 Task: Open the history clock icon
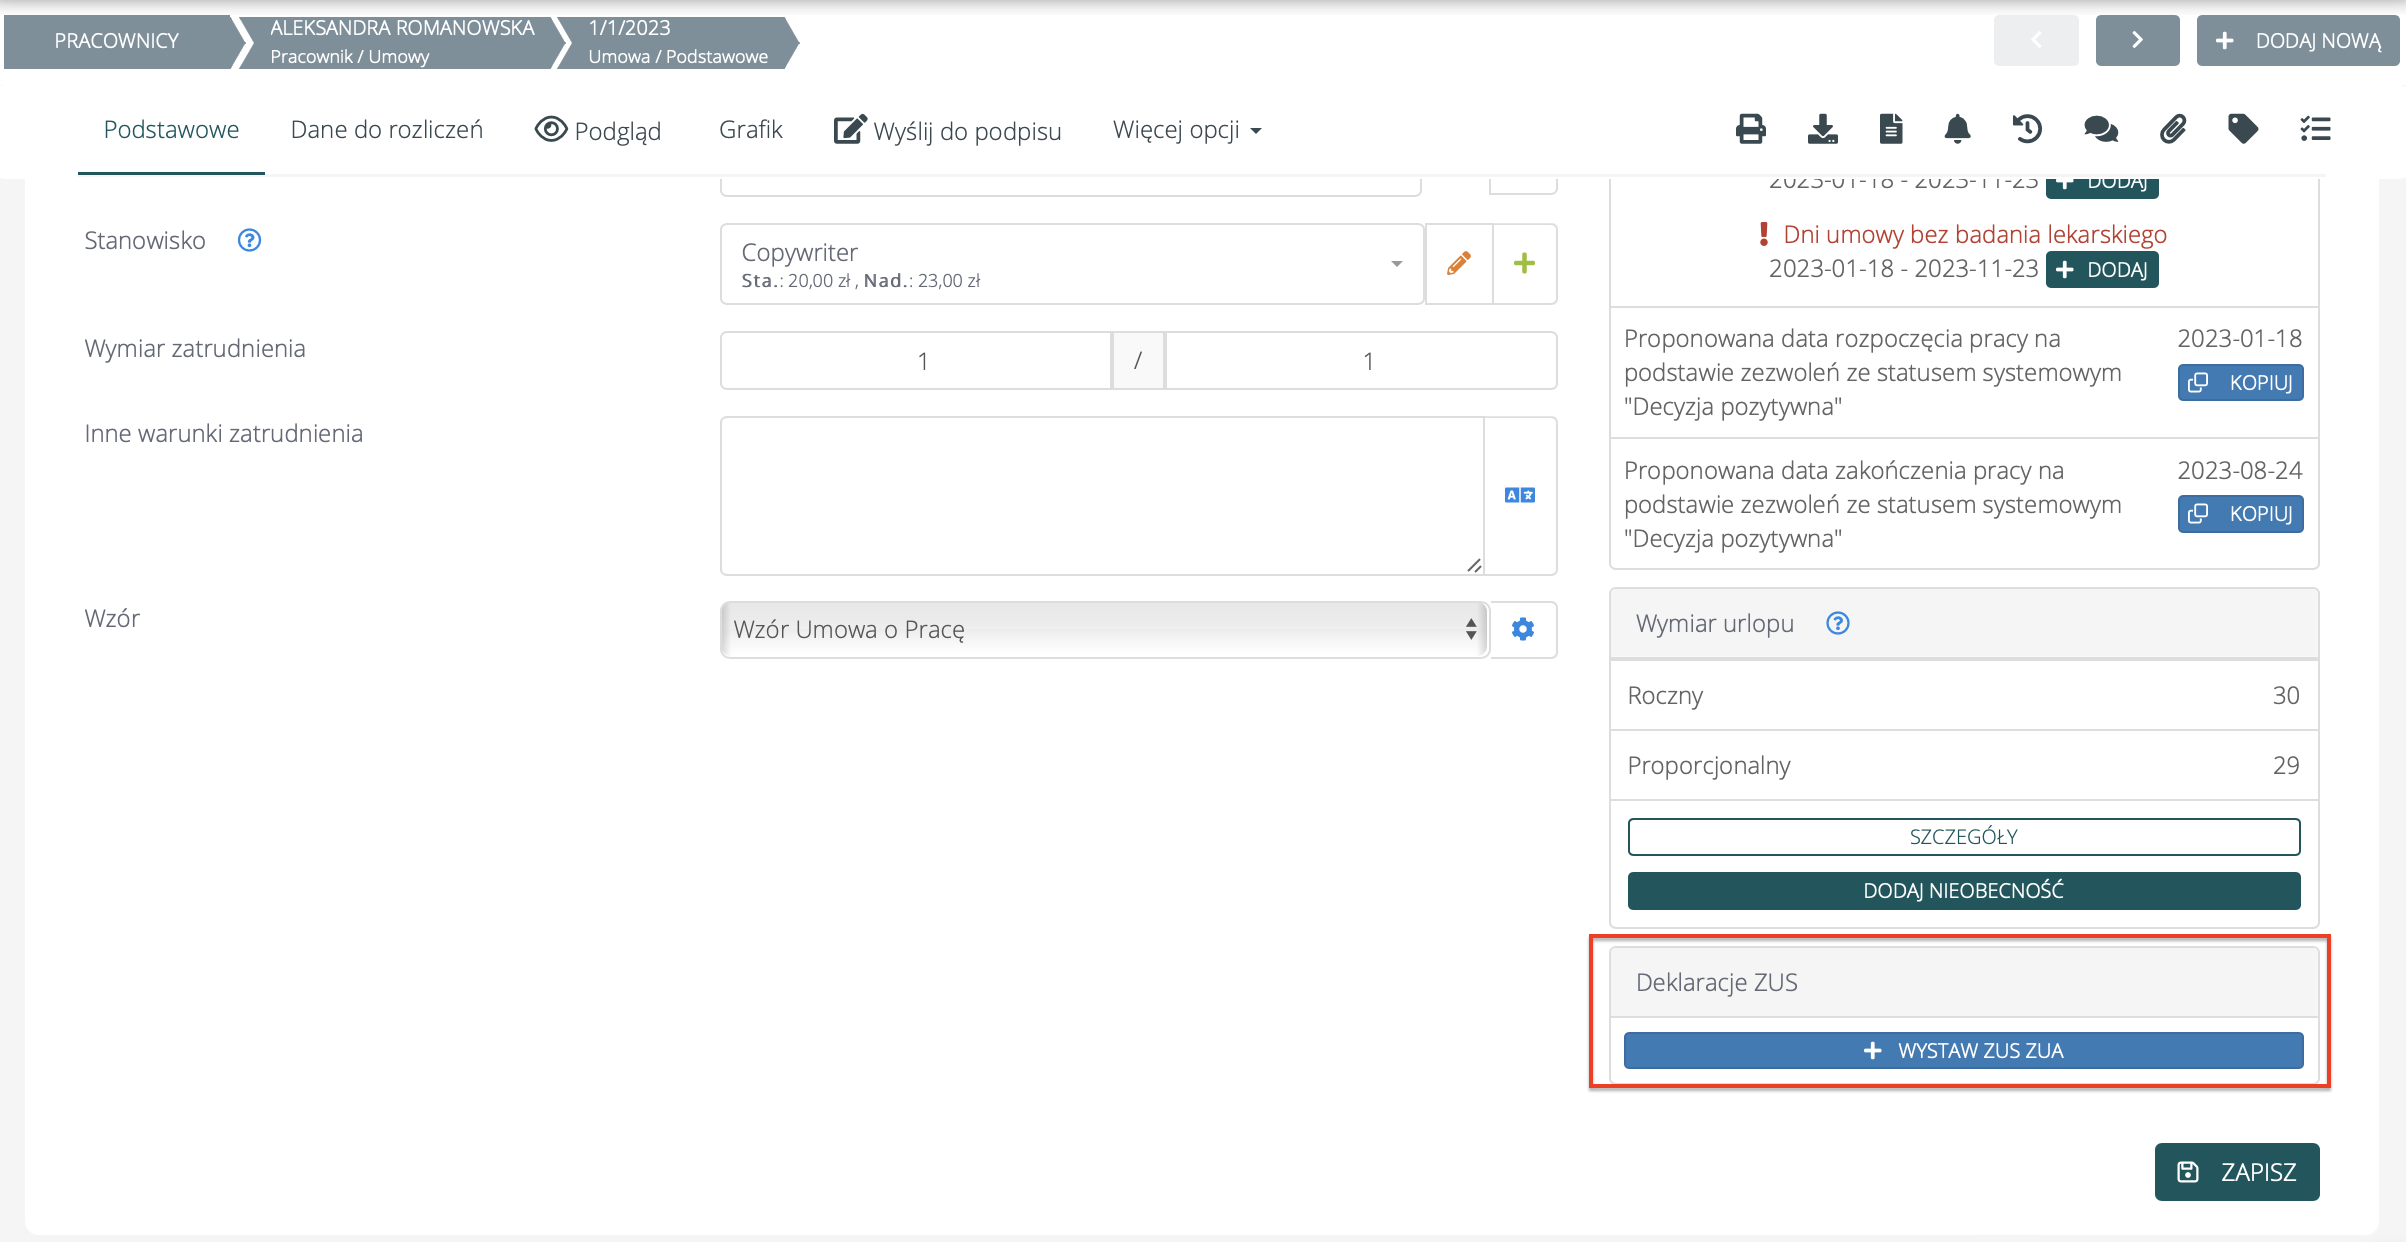2027,129
